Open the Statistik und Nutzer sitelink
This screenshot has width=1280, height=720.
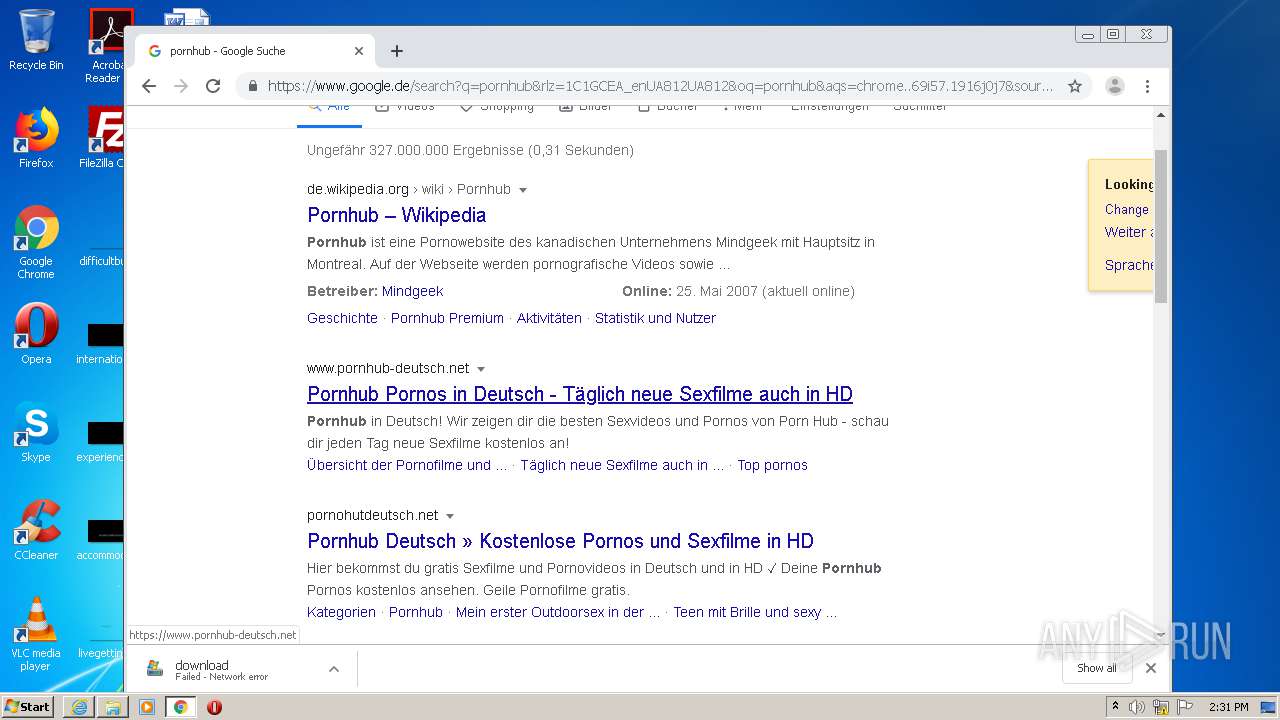click(655, 318)
